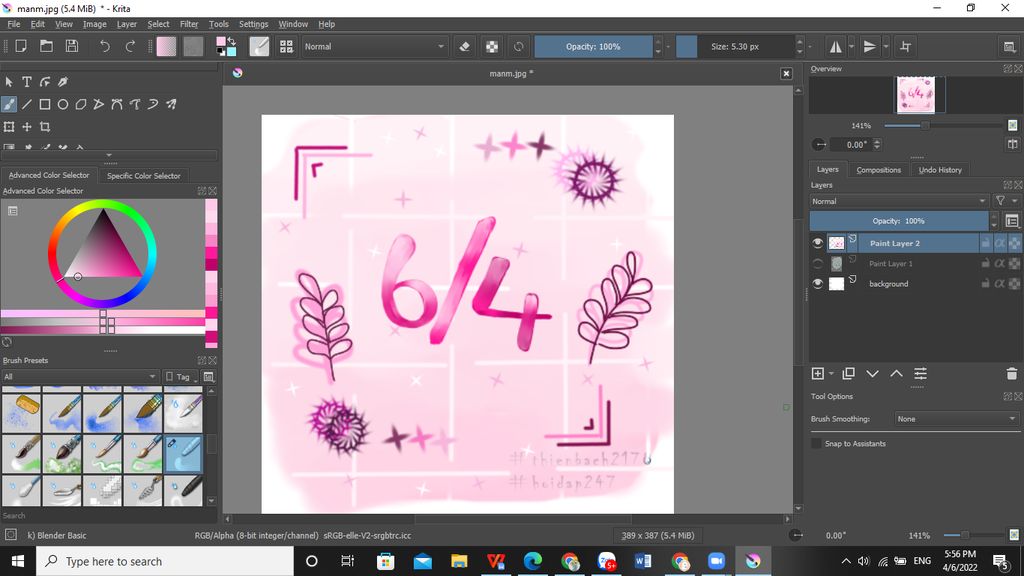This screenshot has height=576, width=1024.
Task: Open the Select menu
Action: point(158,24)
